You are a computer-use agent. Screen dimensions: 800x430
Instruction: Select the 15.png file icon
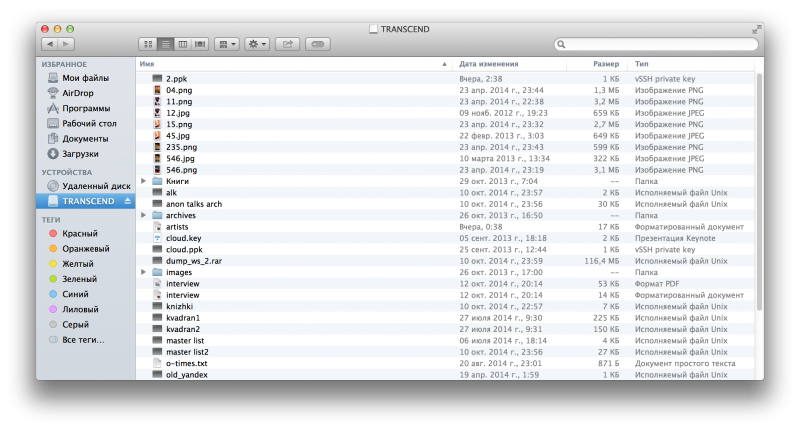(157, 124)
